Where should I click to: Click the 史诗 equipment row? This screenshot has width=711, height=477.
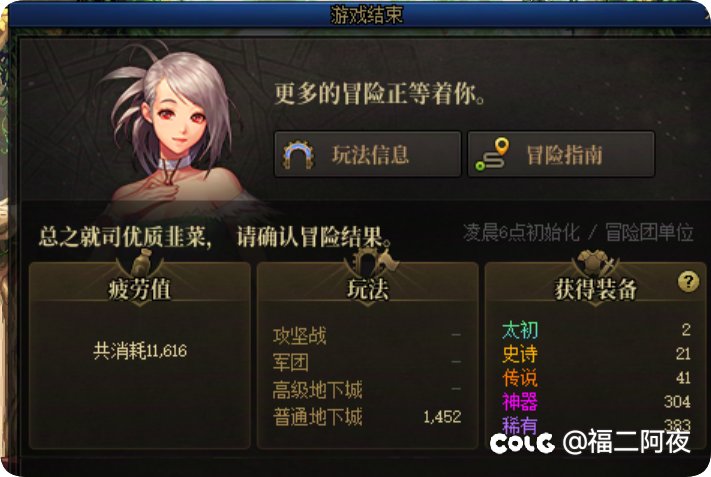click(x=596, y=354)
